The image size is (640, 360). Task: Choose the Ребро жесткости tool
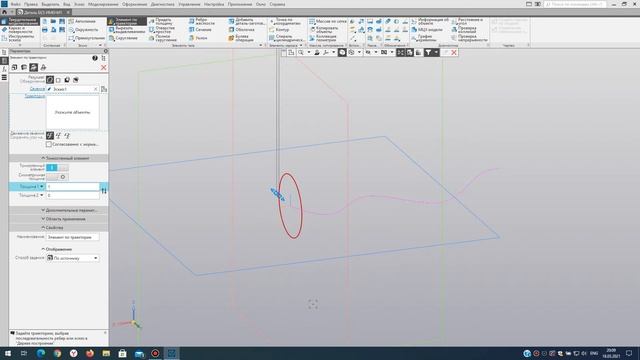202,21
